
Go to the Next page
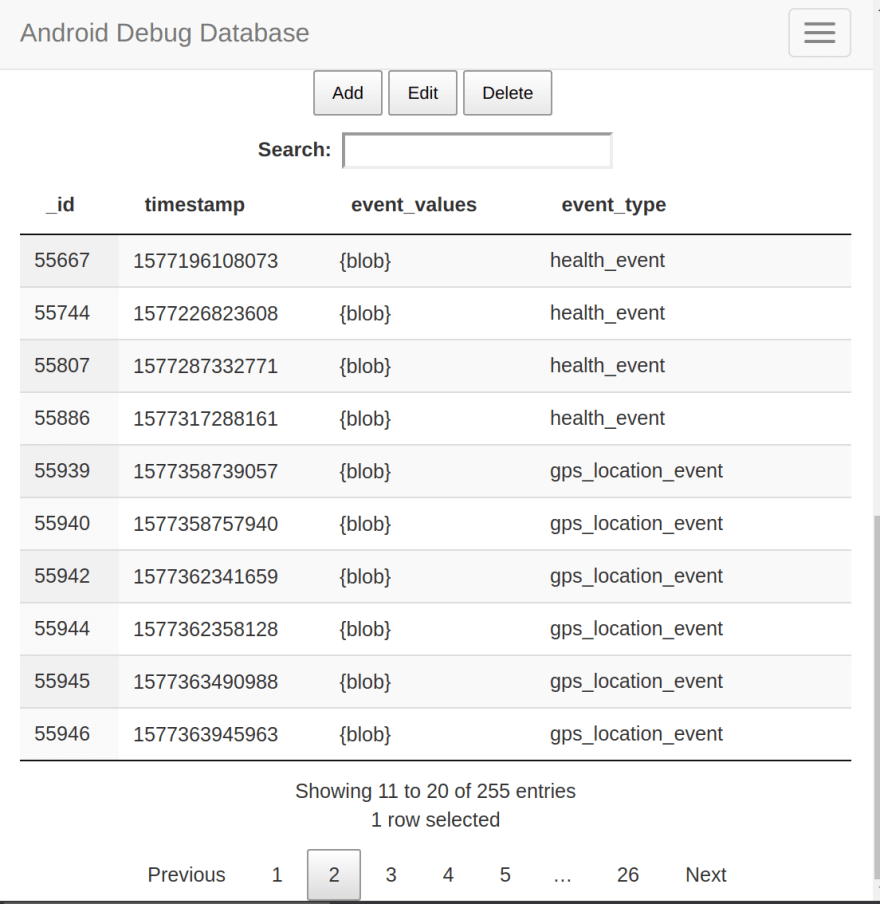point(706,875)
